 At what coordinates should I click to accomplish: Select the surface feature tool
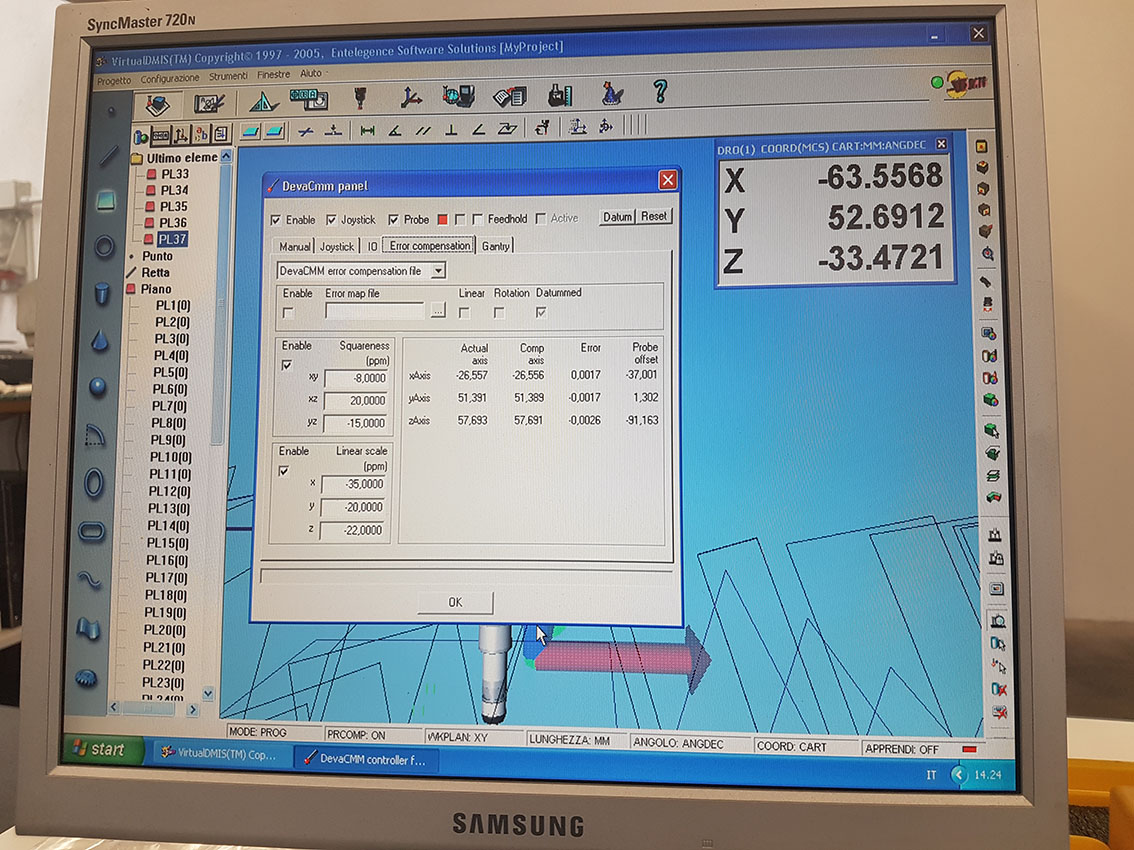[88, 629]
